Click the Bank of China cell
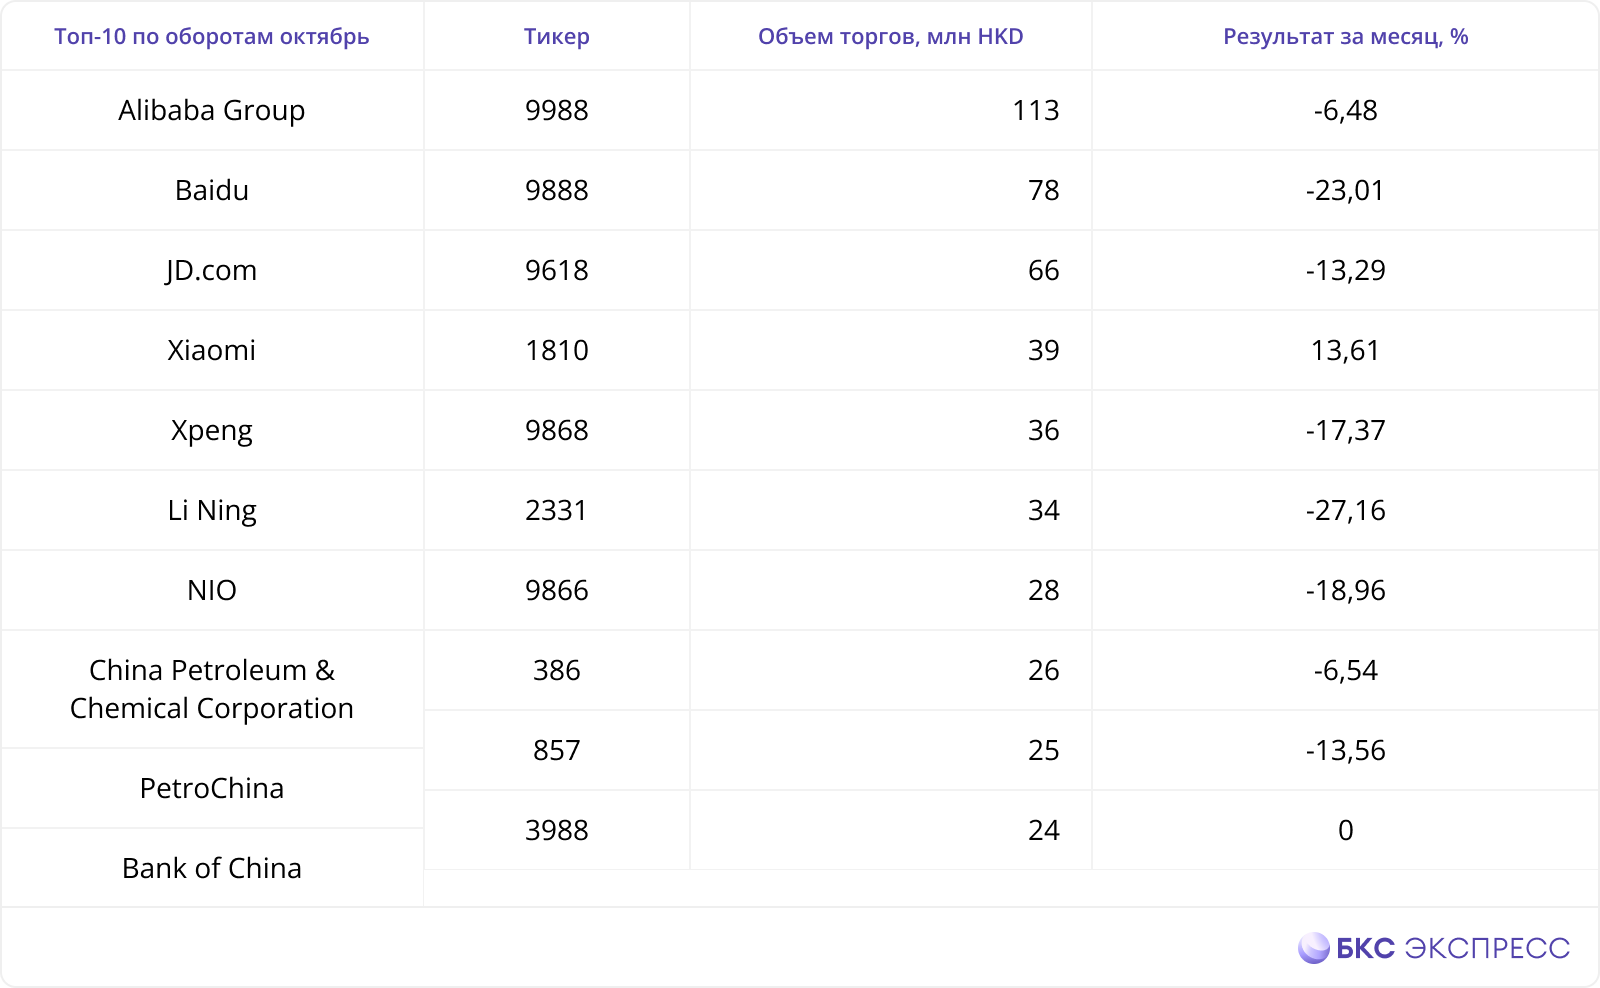 [212, 868]
